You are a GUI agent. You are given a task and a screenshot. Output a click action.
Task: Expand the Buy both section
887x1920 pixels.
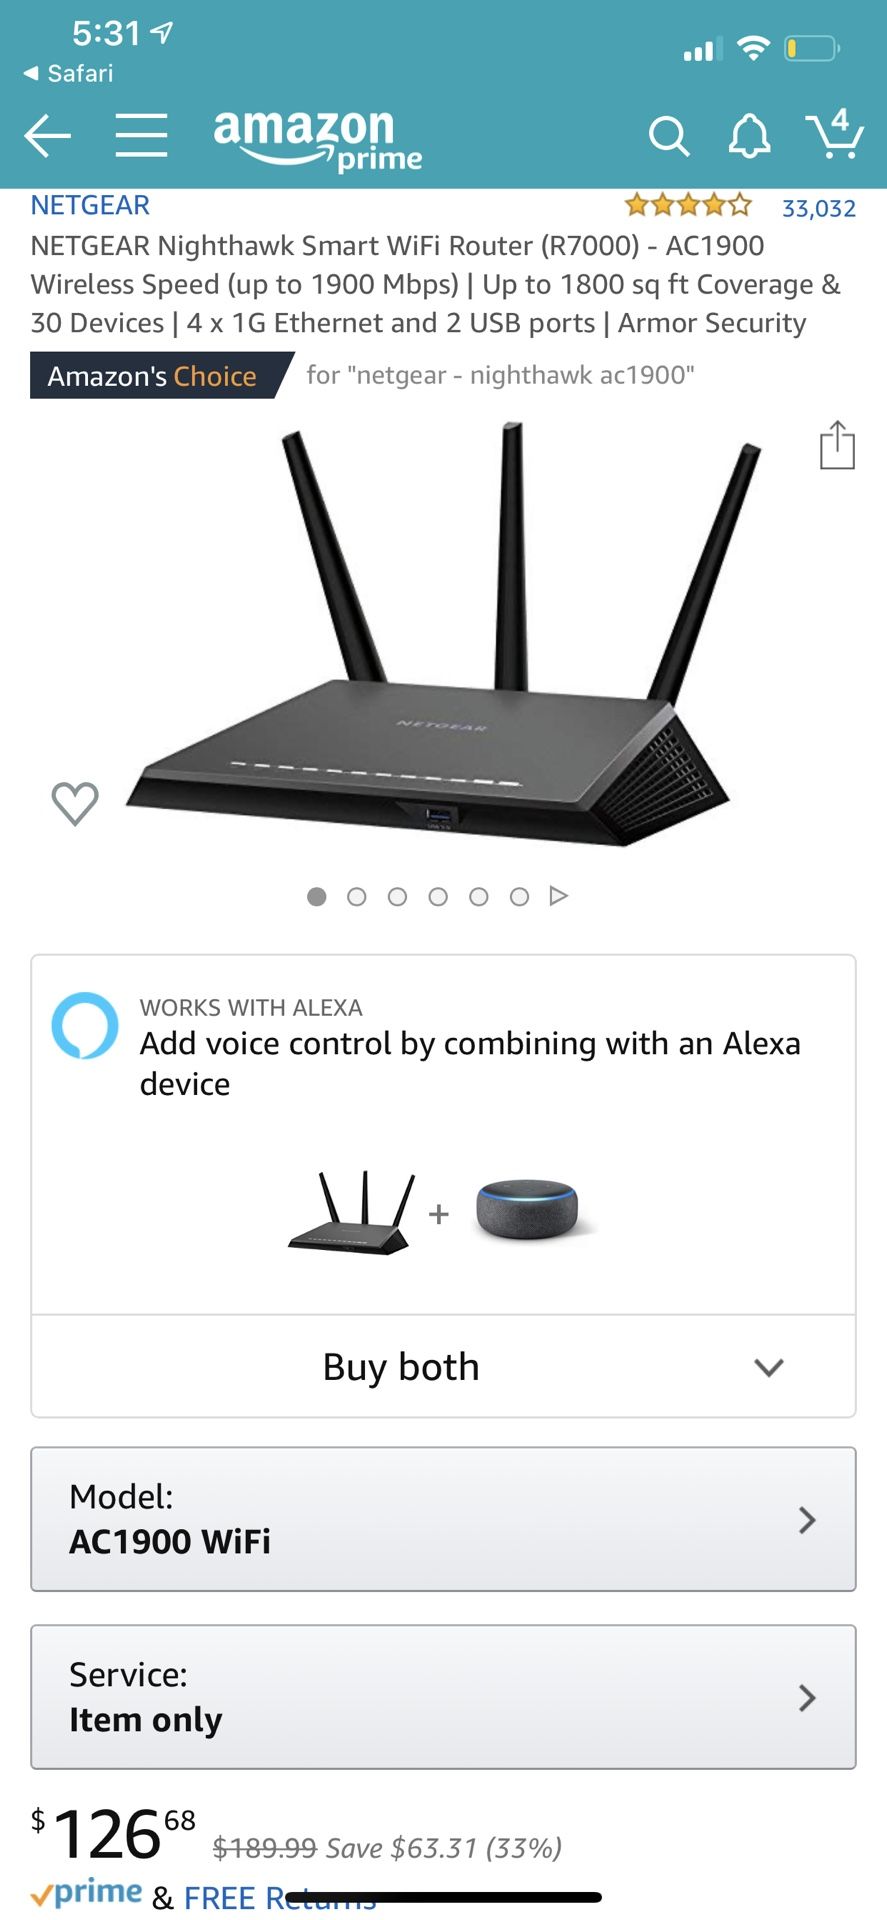(443, 1366)
